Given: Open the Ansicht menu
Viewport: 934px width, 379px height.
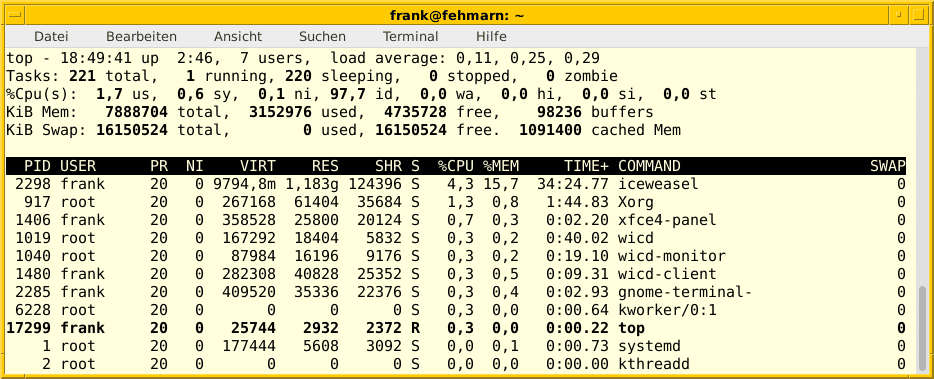Looking at the screenshot, I should pyautogui.click(x=238, y=36).
